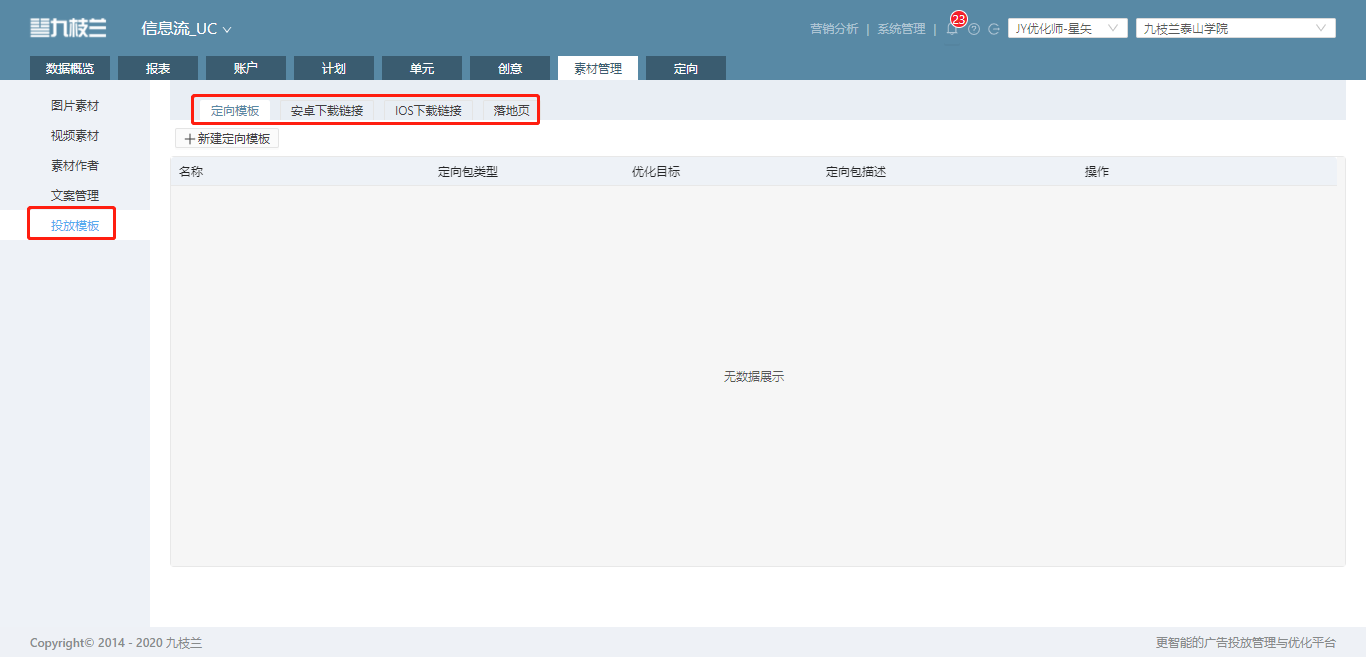Expand the 信息流_UC channel switcher

coord(186,29)
